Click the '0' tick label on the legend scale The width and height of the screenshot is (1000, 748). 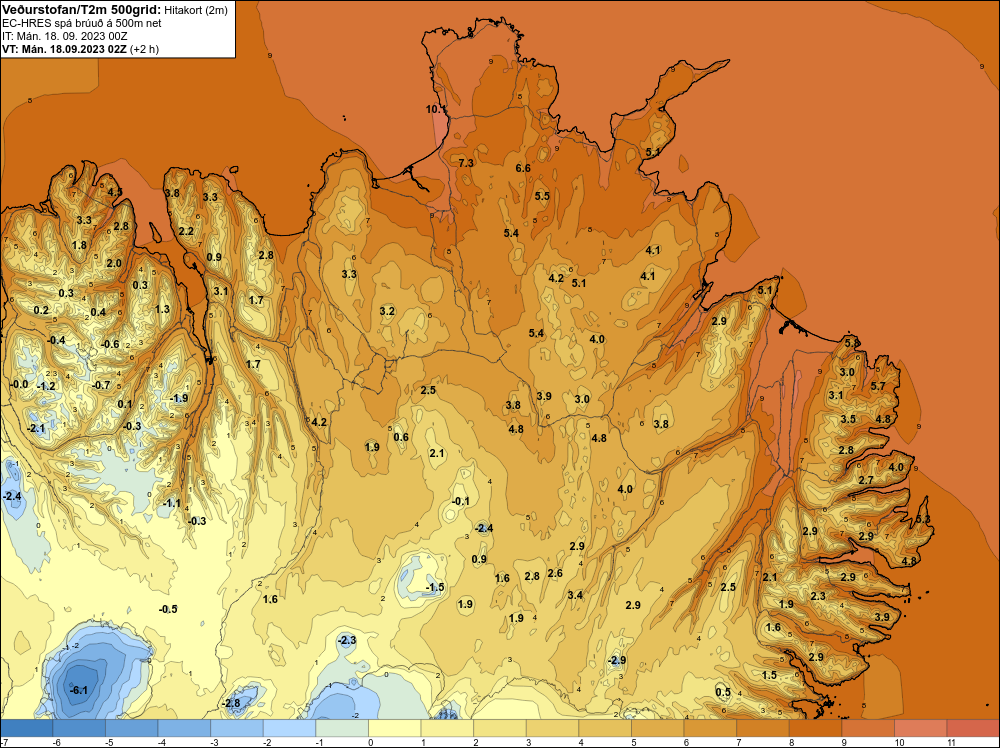pos(370,742)
